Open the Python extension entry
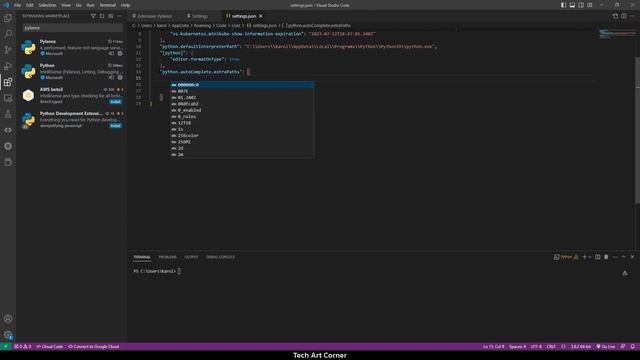Viewport: 640px width, 360px height. 71,71
